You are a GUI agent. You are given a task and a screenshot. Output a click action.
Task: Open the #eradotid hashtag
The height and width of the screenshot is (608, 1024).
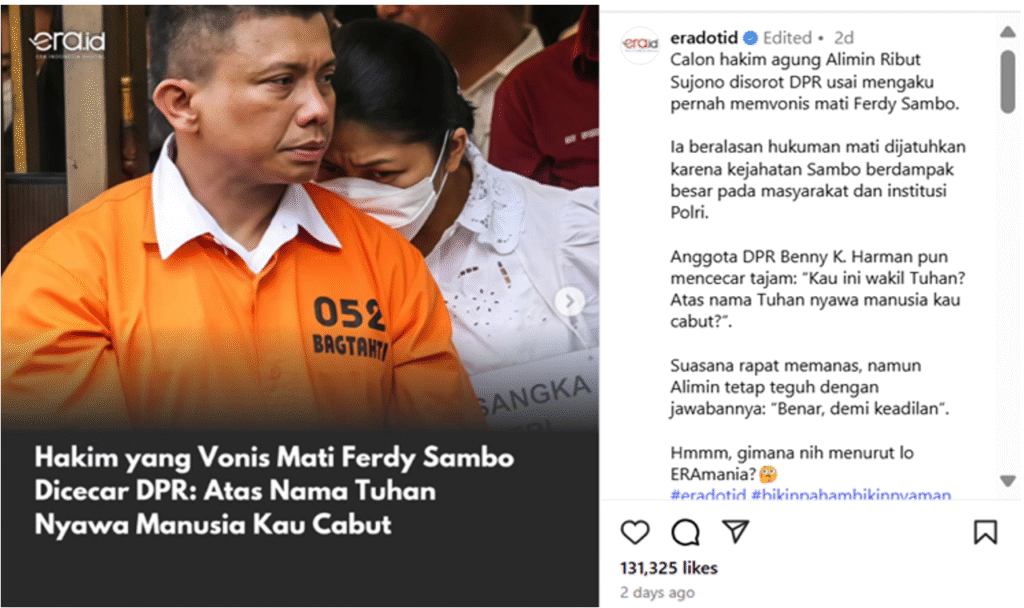tap(708, 495)
